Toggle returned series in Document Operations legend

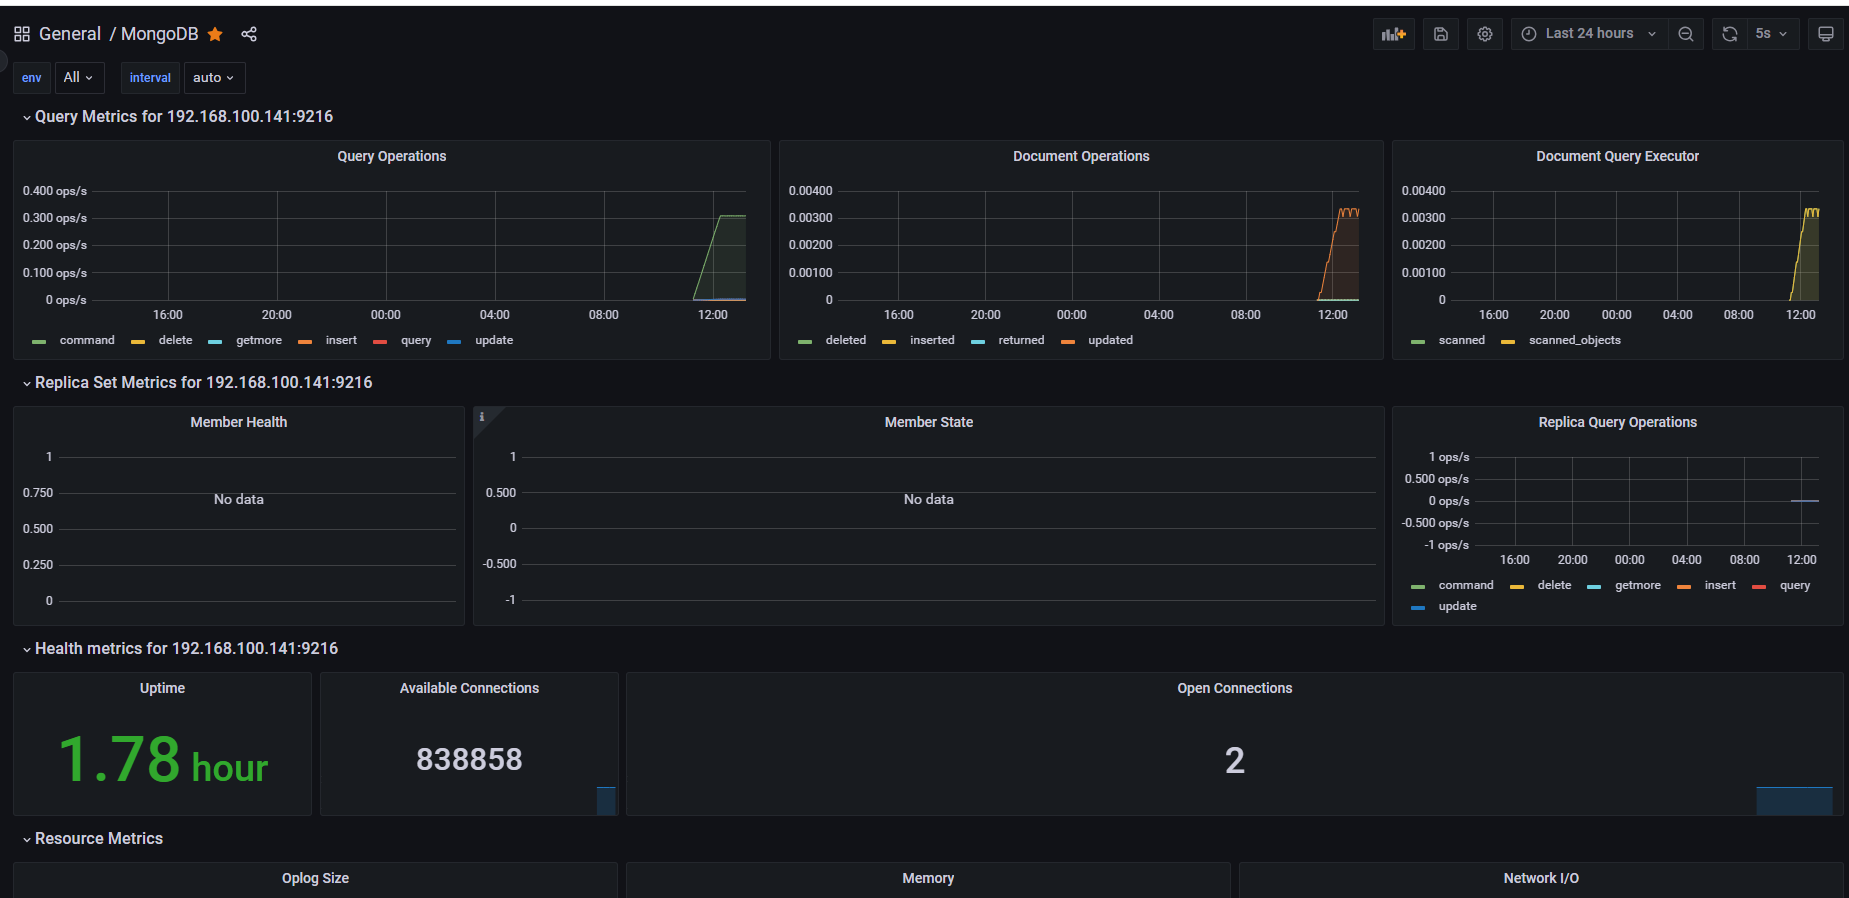pyautogui.click(x=1021, y=340)
